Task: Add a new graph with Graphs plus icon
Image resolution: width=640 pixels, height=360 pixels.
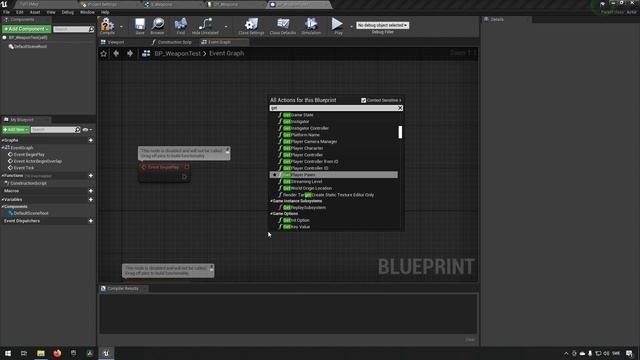Action: (91, 140)
